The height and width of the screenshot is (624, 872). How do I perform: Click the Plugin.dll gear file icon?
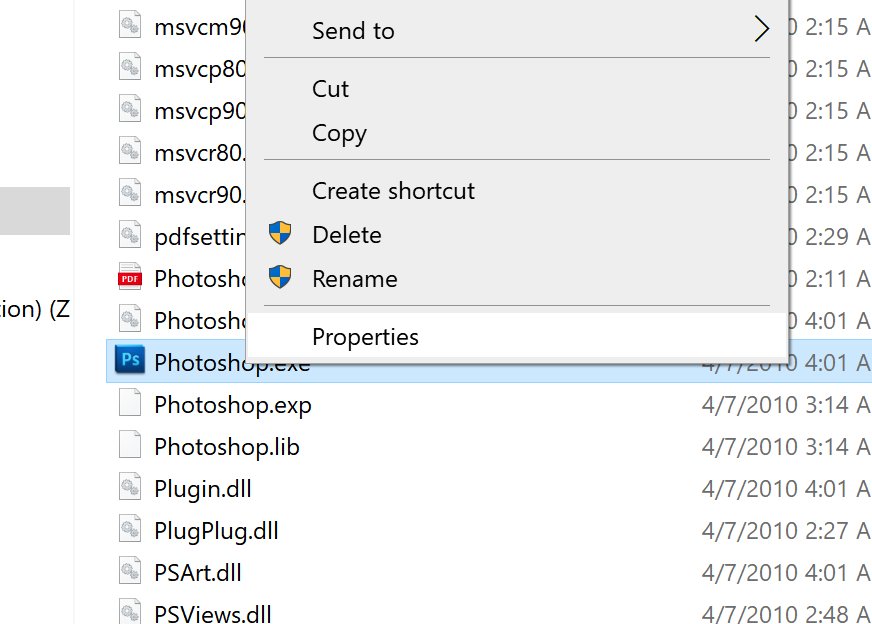pos(130,488)
